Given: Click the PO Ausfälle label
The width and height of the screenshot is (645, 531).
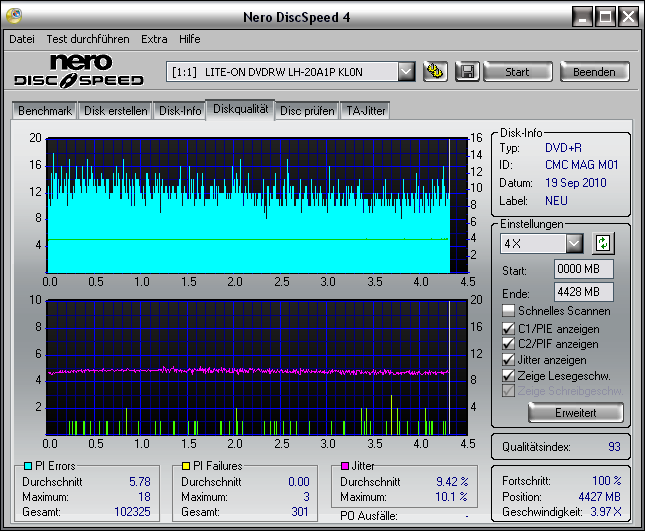Looking at the screenshot, I should click(369, 516).
